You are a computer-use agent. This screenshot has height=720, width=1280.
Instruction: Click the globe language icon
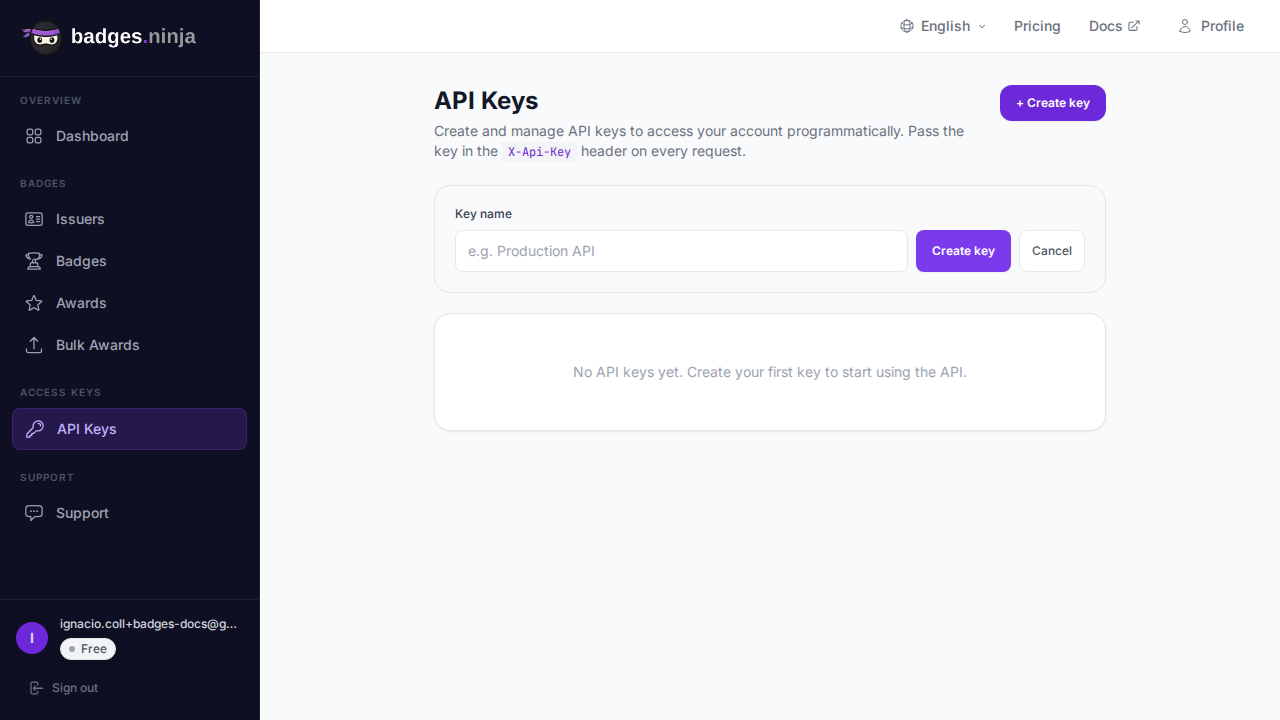(907, 26)
